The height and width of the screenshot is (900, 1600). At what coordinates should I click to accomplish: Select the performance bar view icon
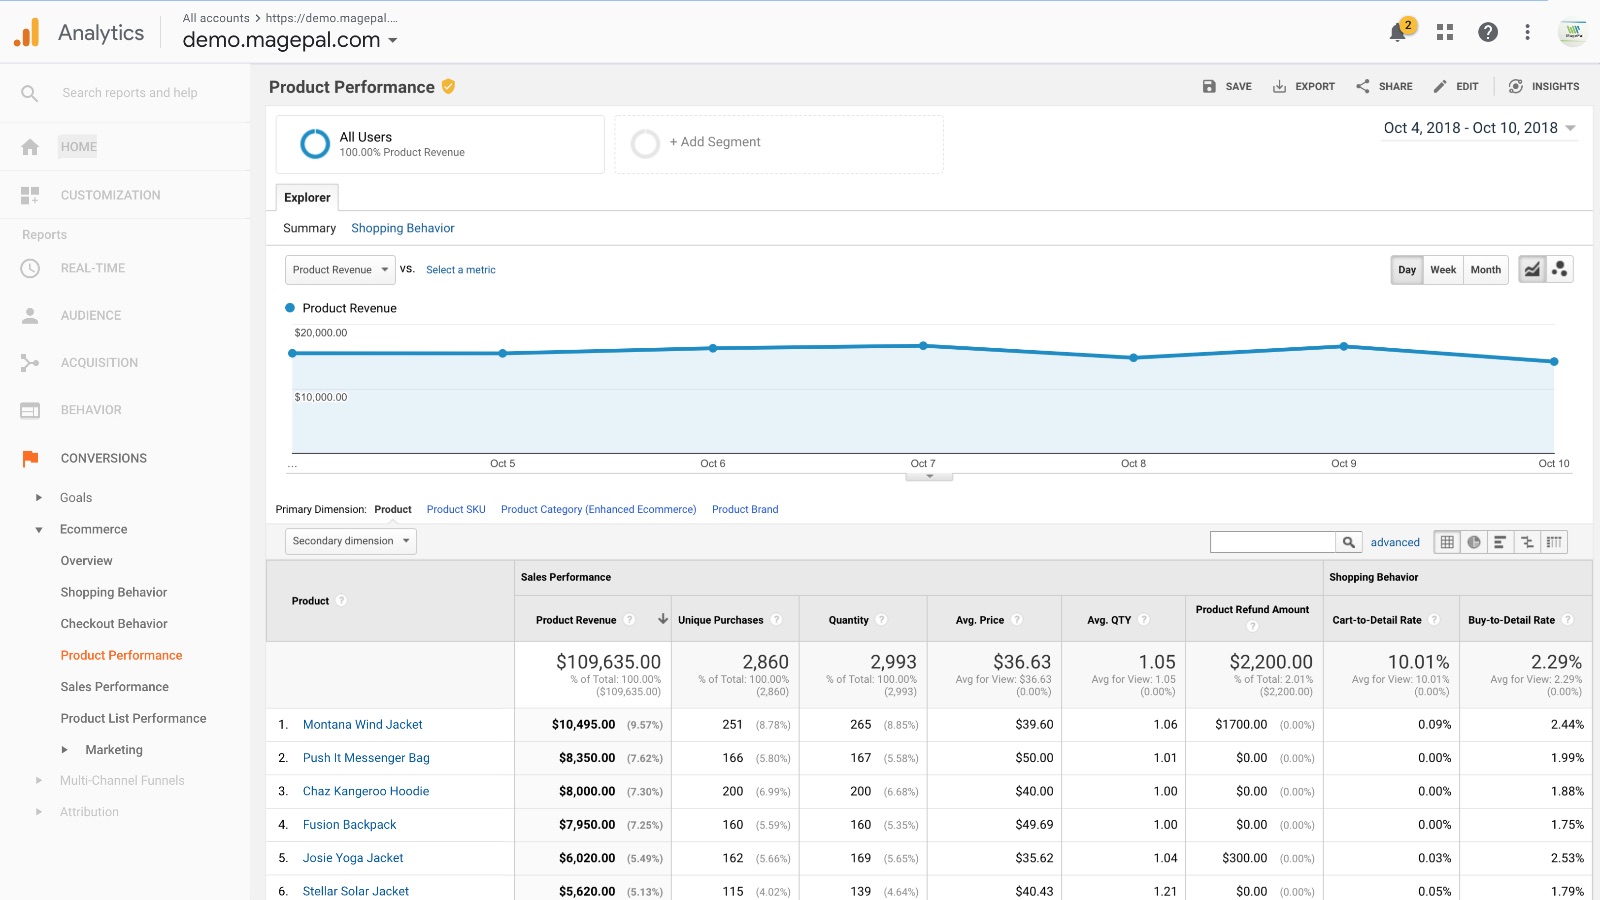(1500, 542)
